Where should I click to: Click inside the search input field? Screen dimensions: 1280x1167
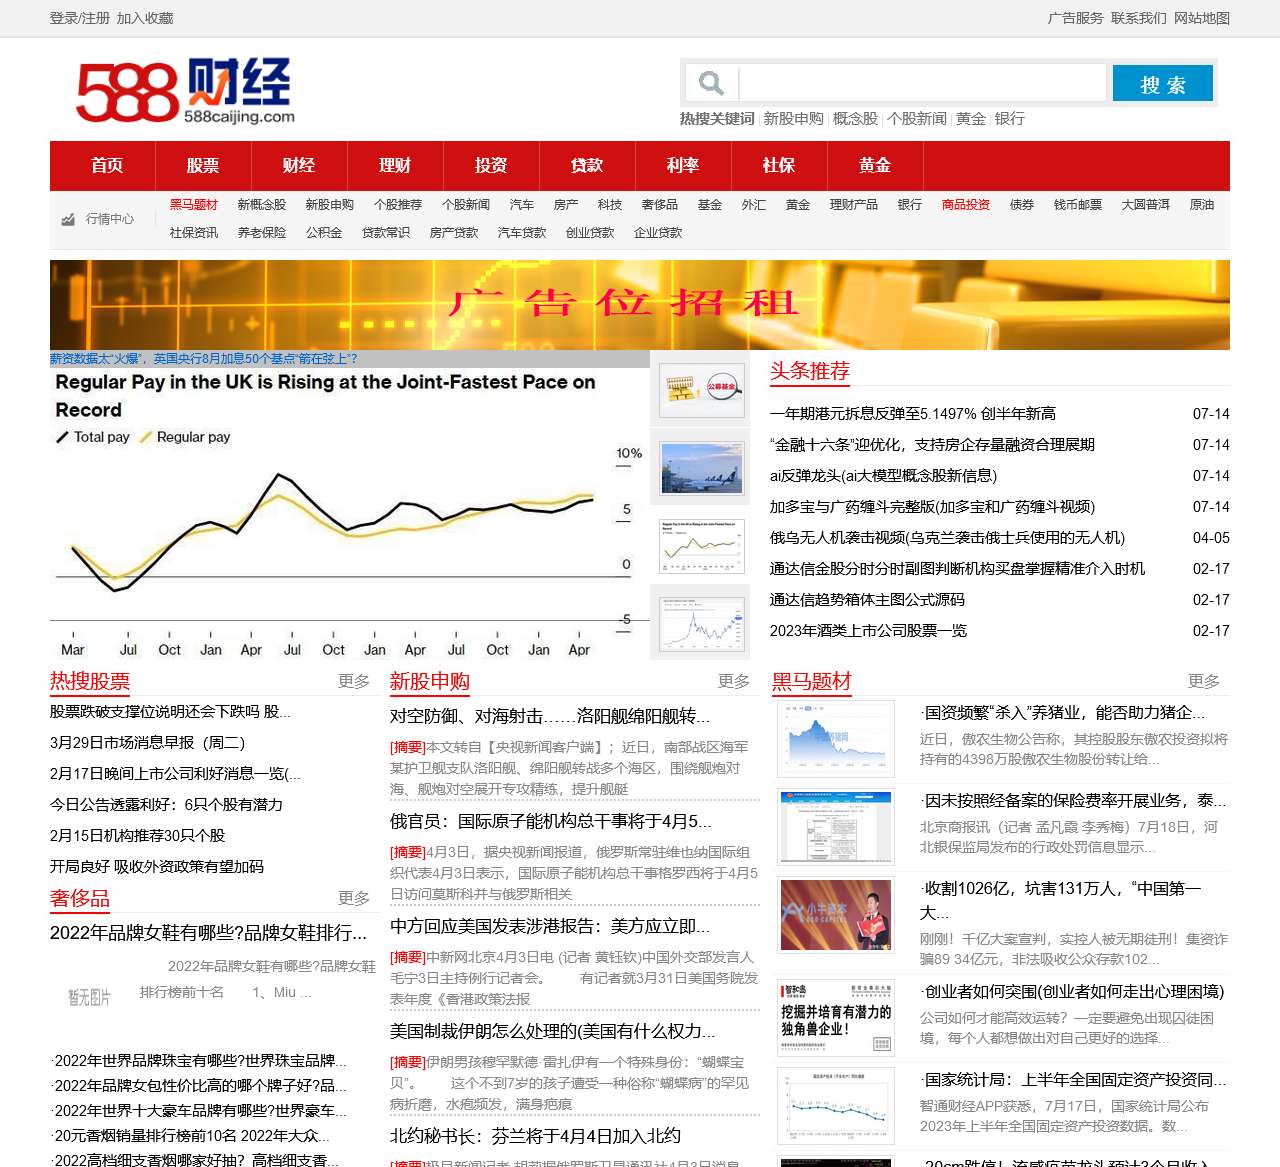pyautogui.click(x=920, y=82)
